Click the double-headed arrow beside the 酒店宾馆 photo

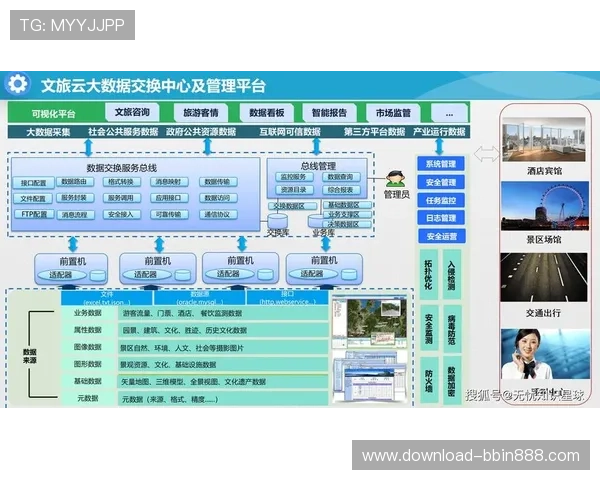(486, 154)
